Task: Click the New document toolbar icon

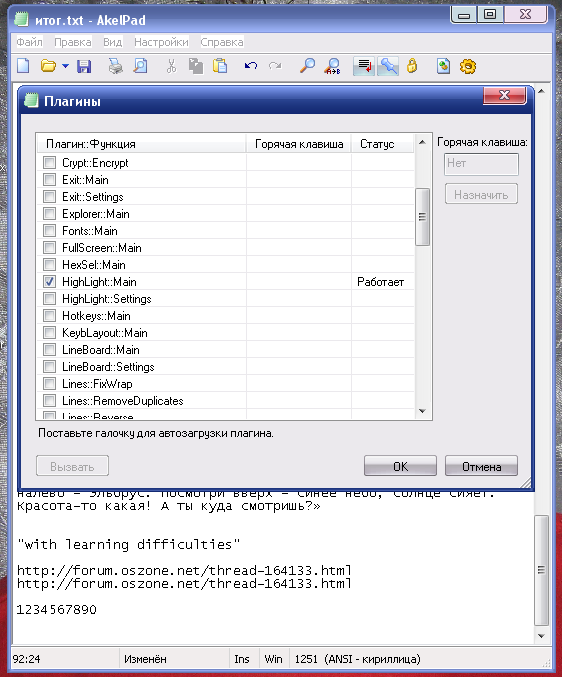Action: point(23,66)
